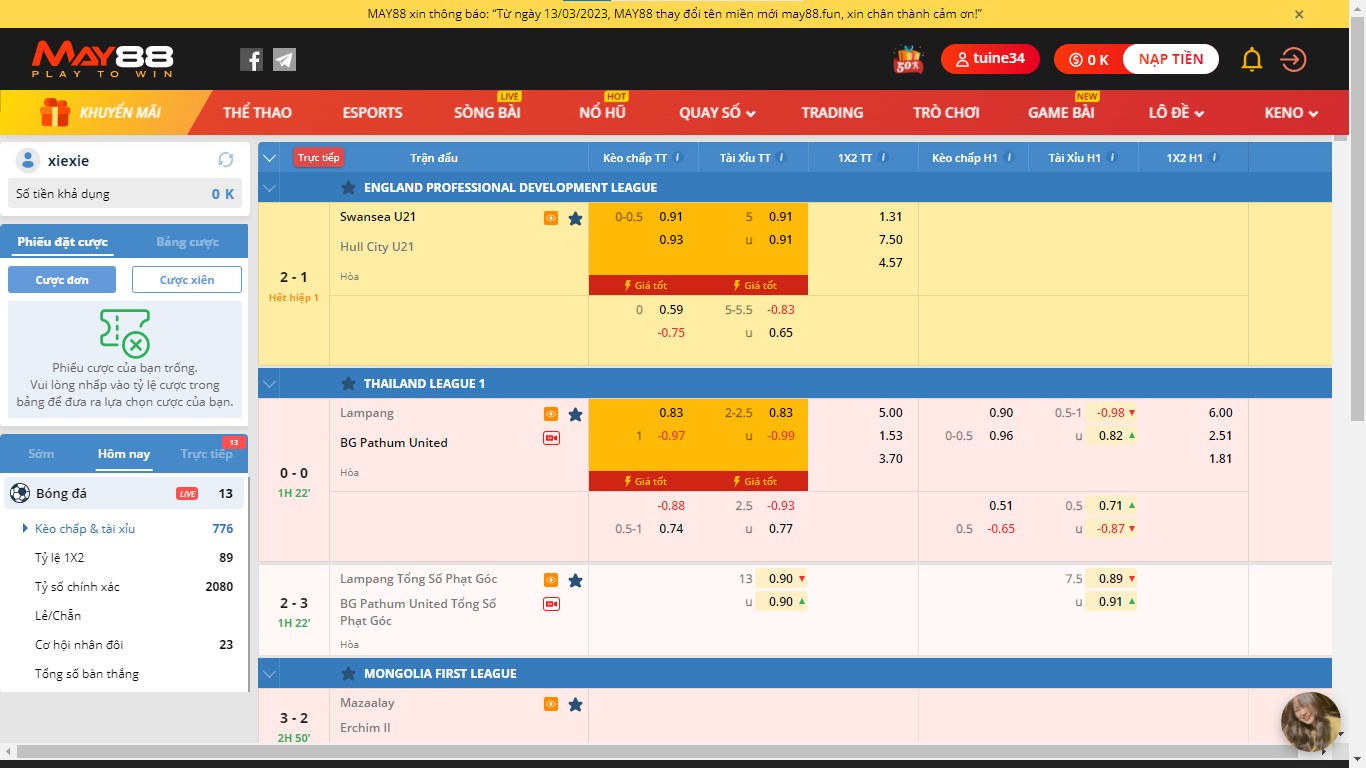Viewport: 1366px width, 768px height.
Task: Open the Sòng Bài live casino menu
Action: click(487, 113)
